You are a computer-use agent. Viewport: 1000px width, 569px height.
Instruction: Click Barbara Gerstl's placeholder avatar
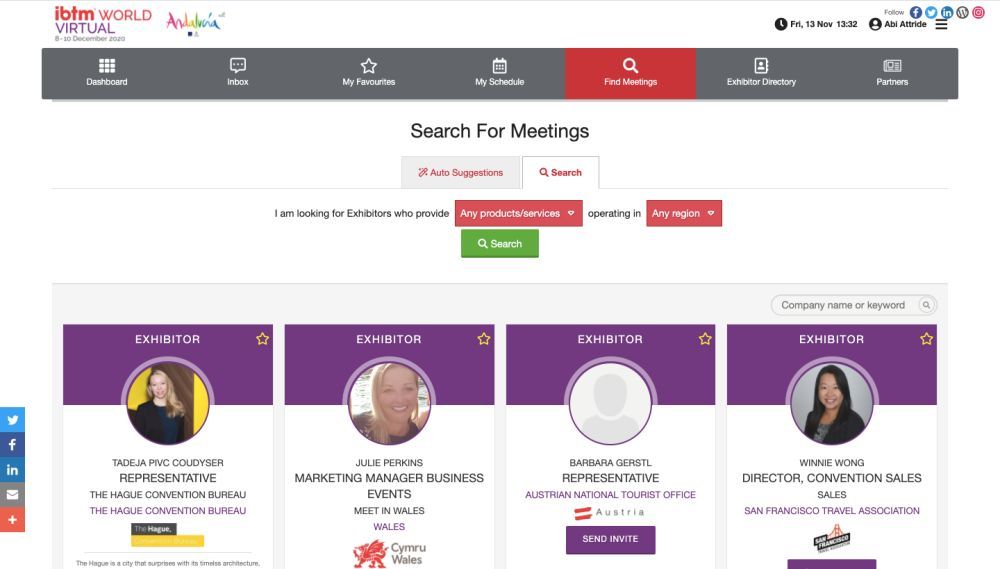pyautogui.click(x=610, y=403)
